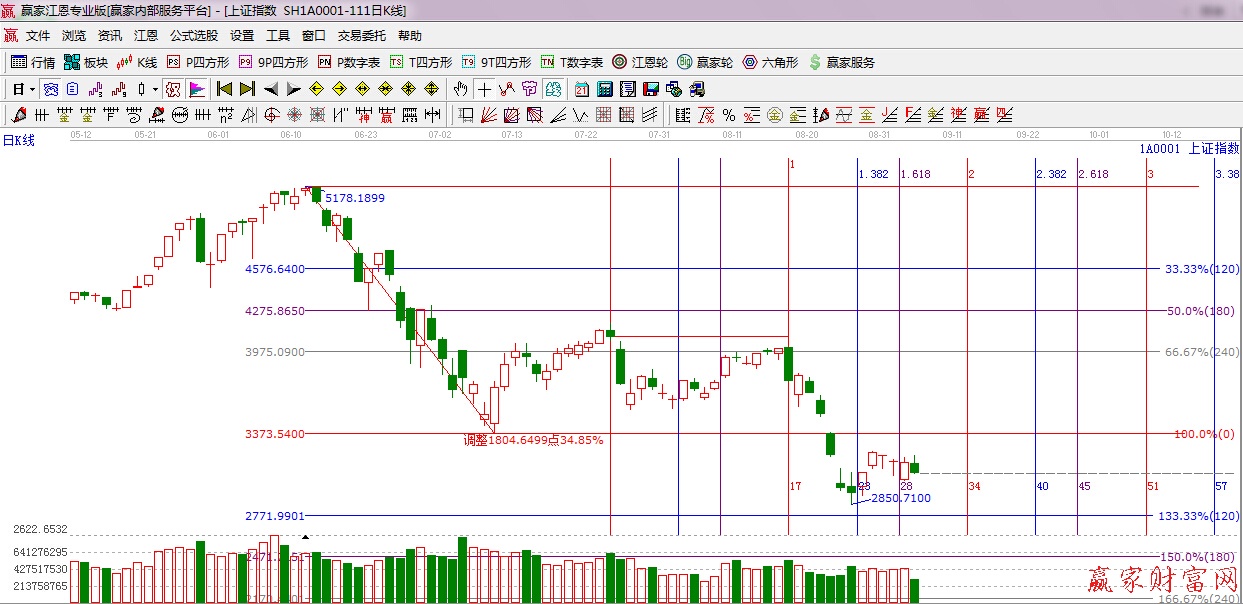Open the 公式选股 menu
1243x604 pixels.
click(x=193, y=36)
